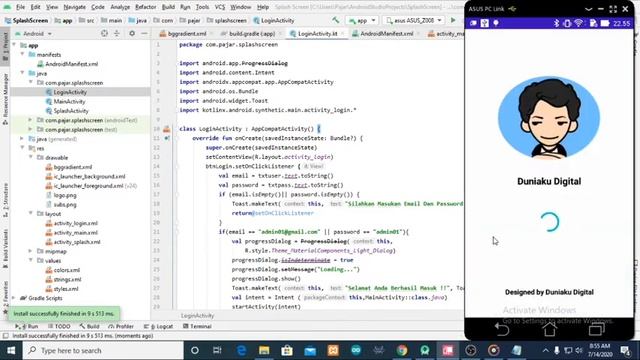Collapse the app module tree node
Image resolution: width=640 pixels, height=360 pixels.
(x=14, y=45)
